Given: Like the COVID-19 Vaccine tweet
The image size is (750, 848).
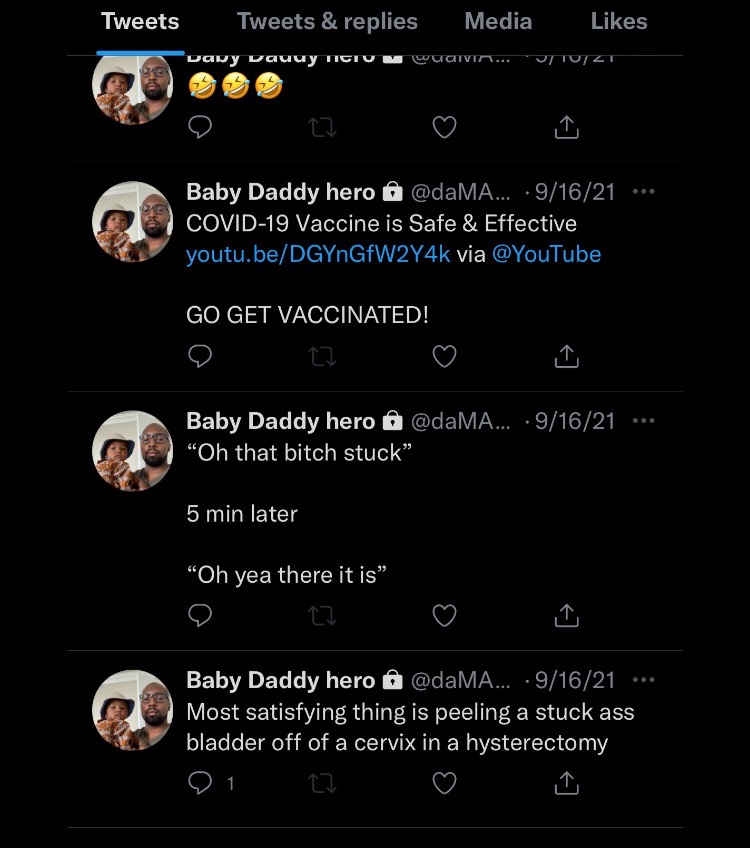Looking at the screenshot, I should coord(444,356).
